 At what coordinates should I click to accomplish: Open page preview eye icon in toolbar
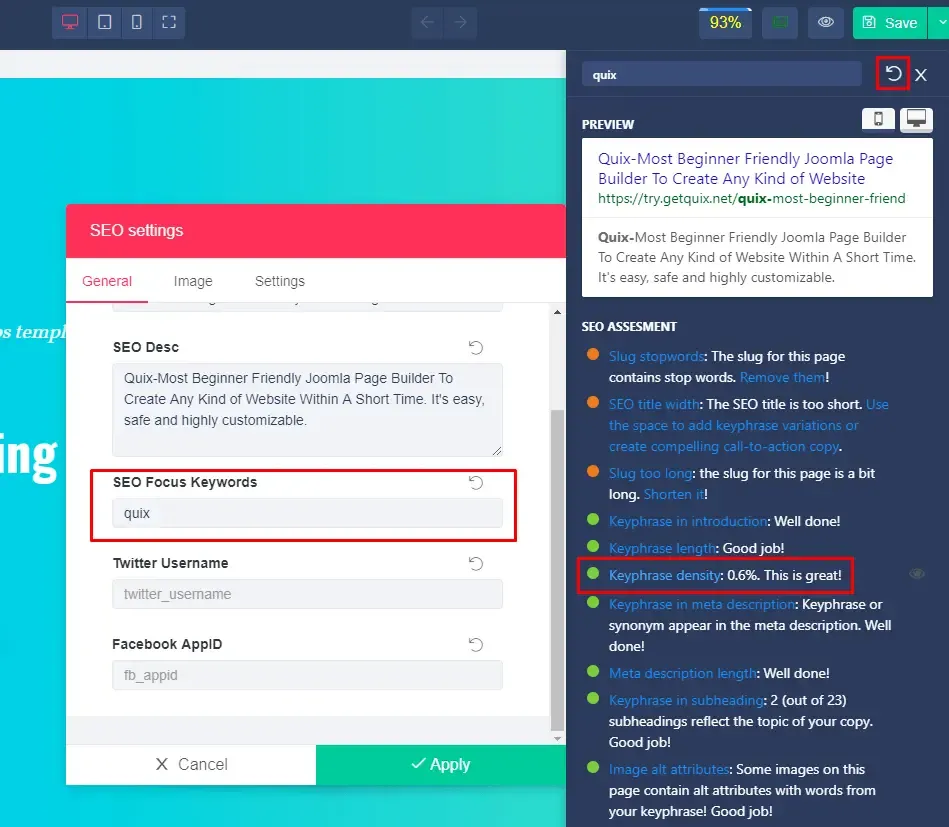tap(826, 22)
